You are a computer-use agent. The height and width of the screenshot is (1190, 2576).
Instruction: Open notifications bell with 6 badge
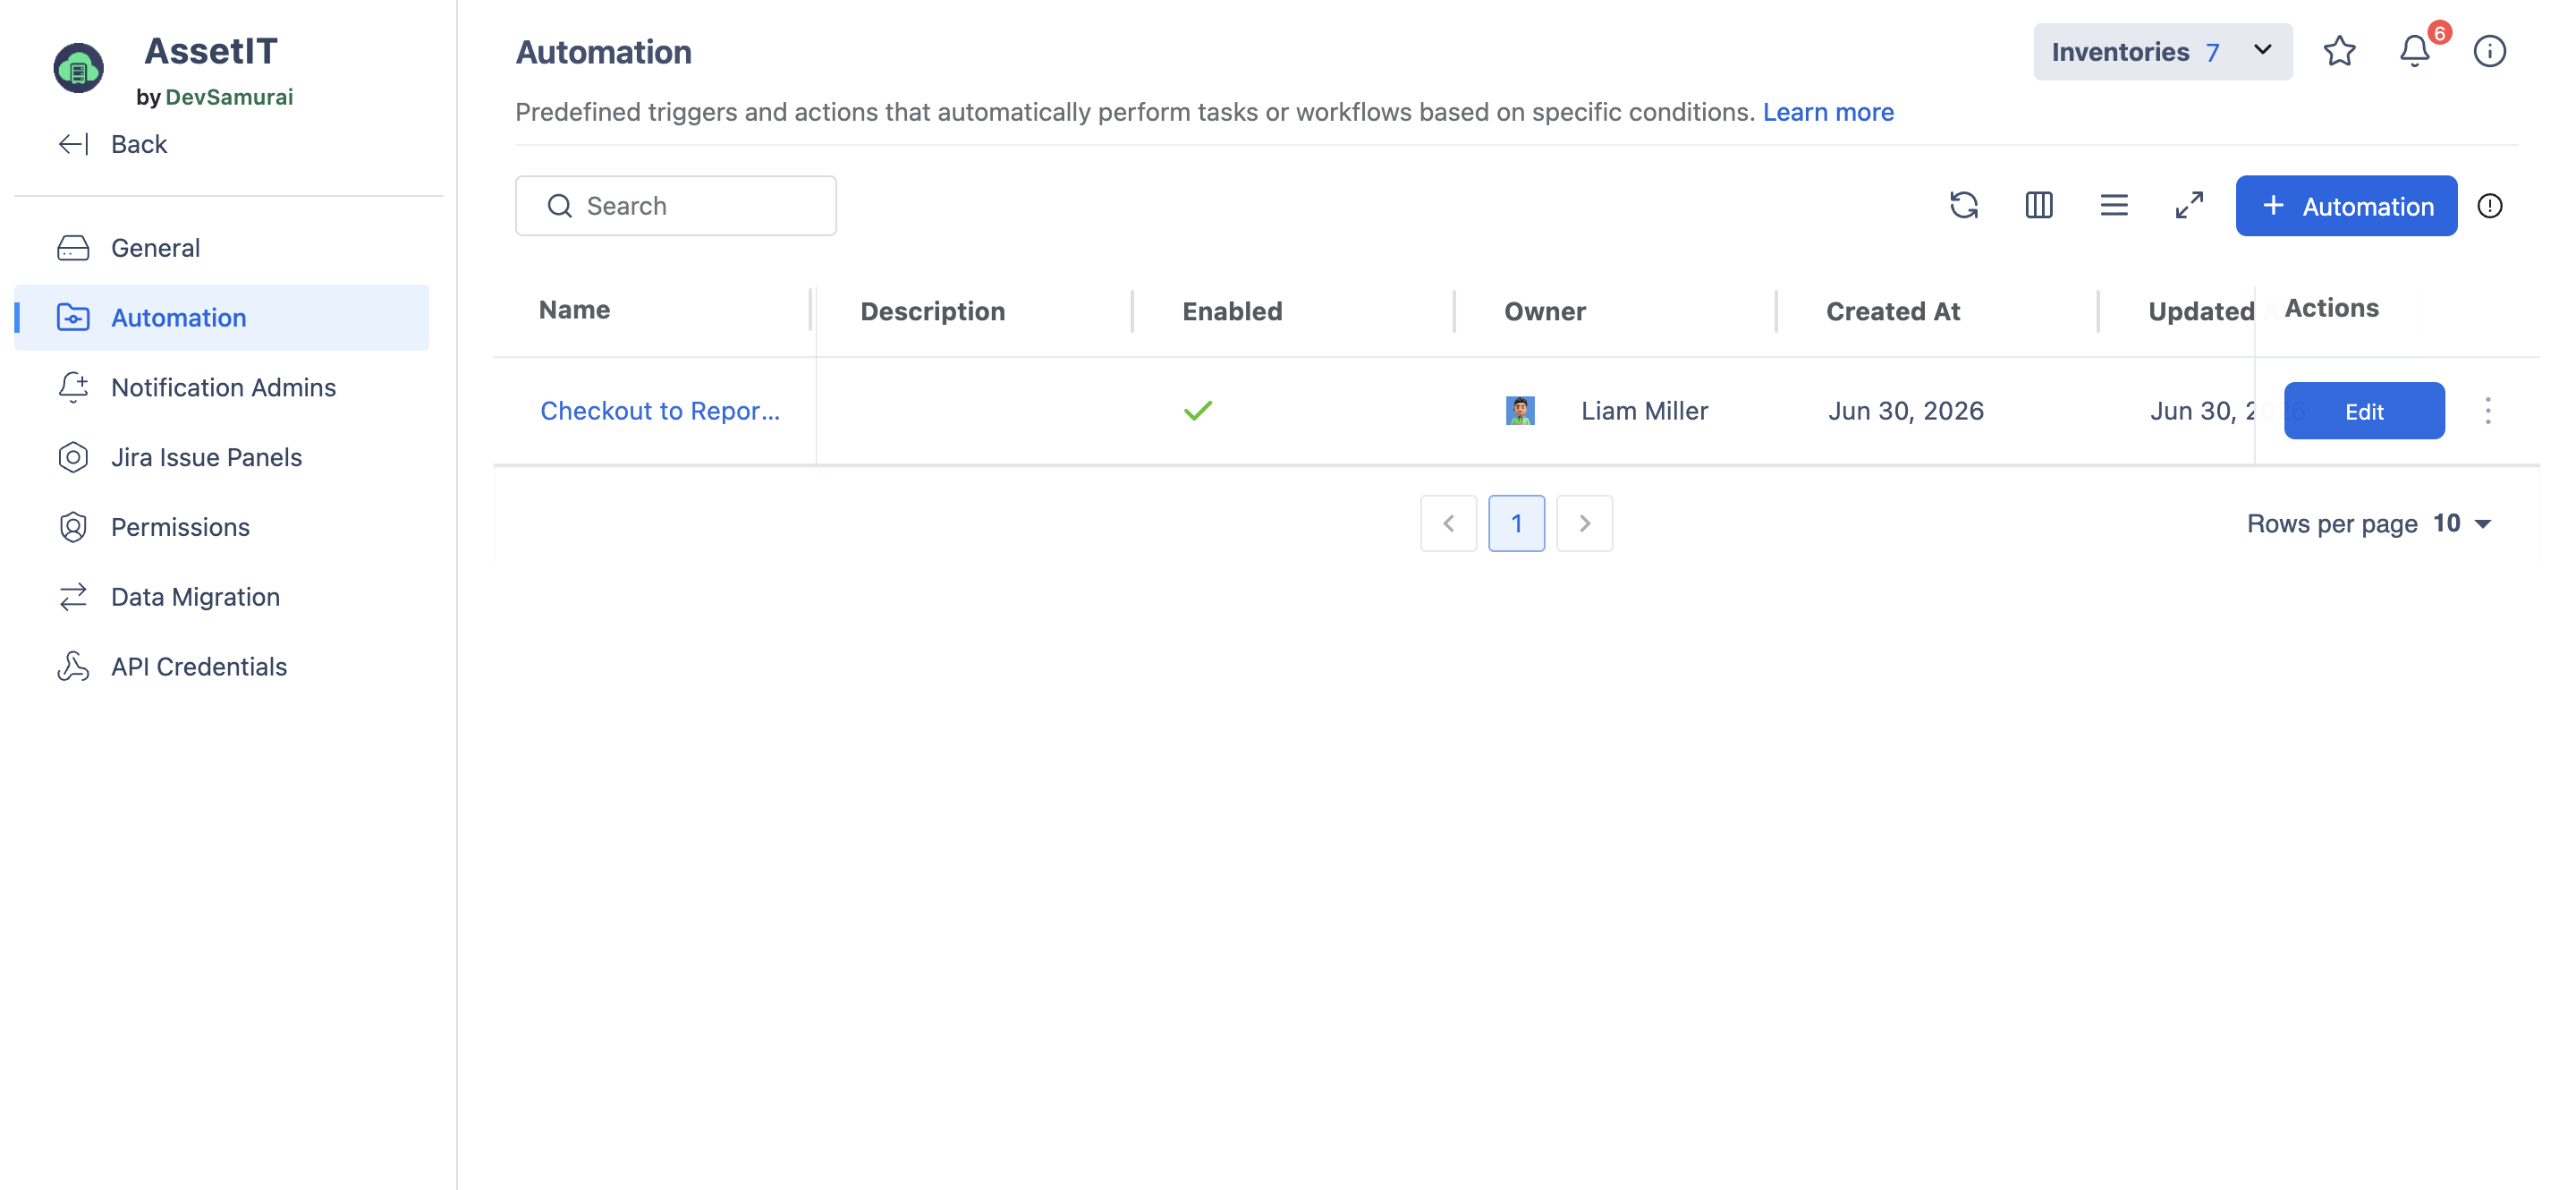2415,51
